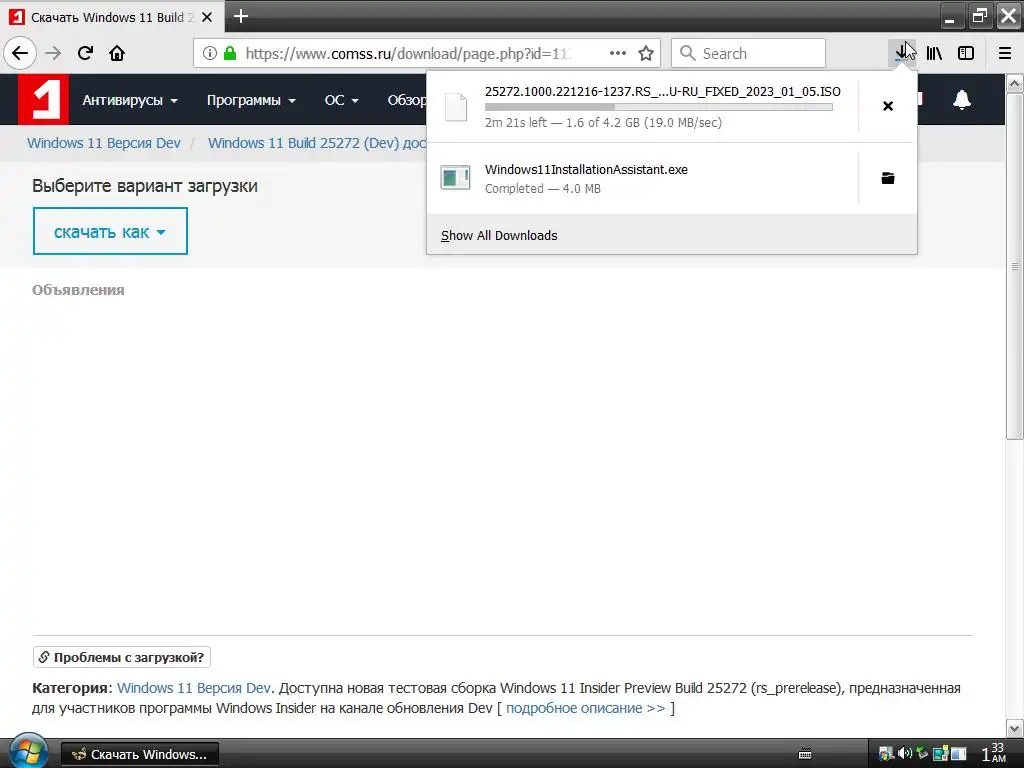Click the taskbar clock
Screen dimensions: 1024x768
pos(994,753)
